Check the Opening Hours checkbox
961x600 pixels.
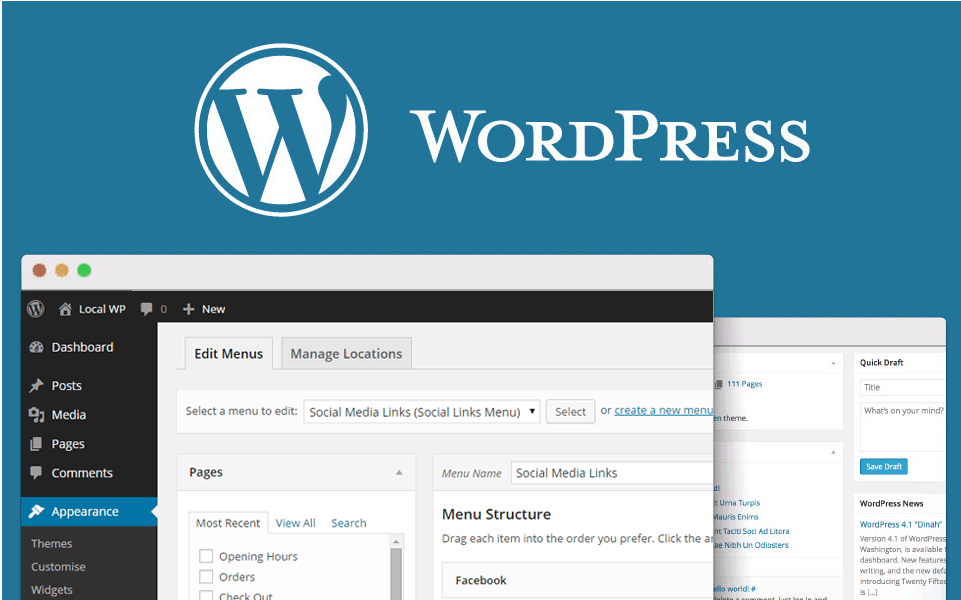pos(206,556)
